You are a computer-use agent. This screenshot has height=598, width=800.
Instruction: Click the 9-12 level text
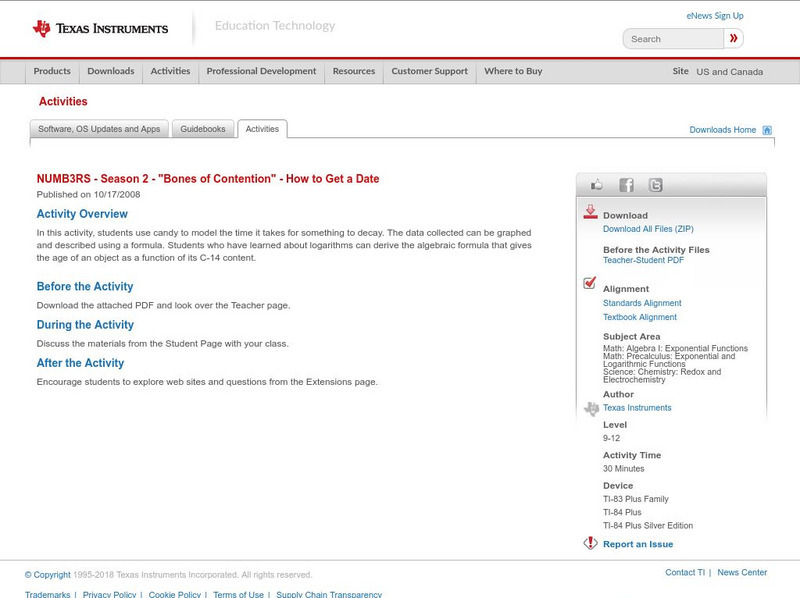click(x=611, y=438)
